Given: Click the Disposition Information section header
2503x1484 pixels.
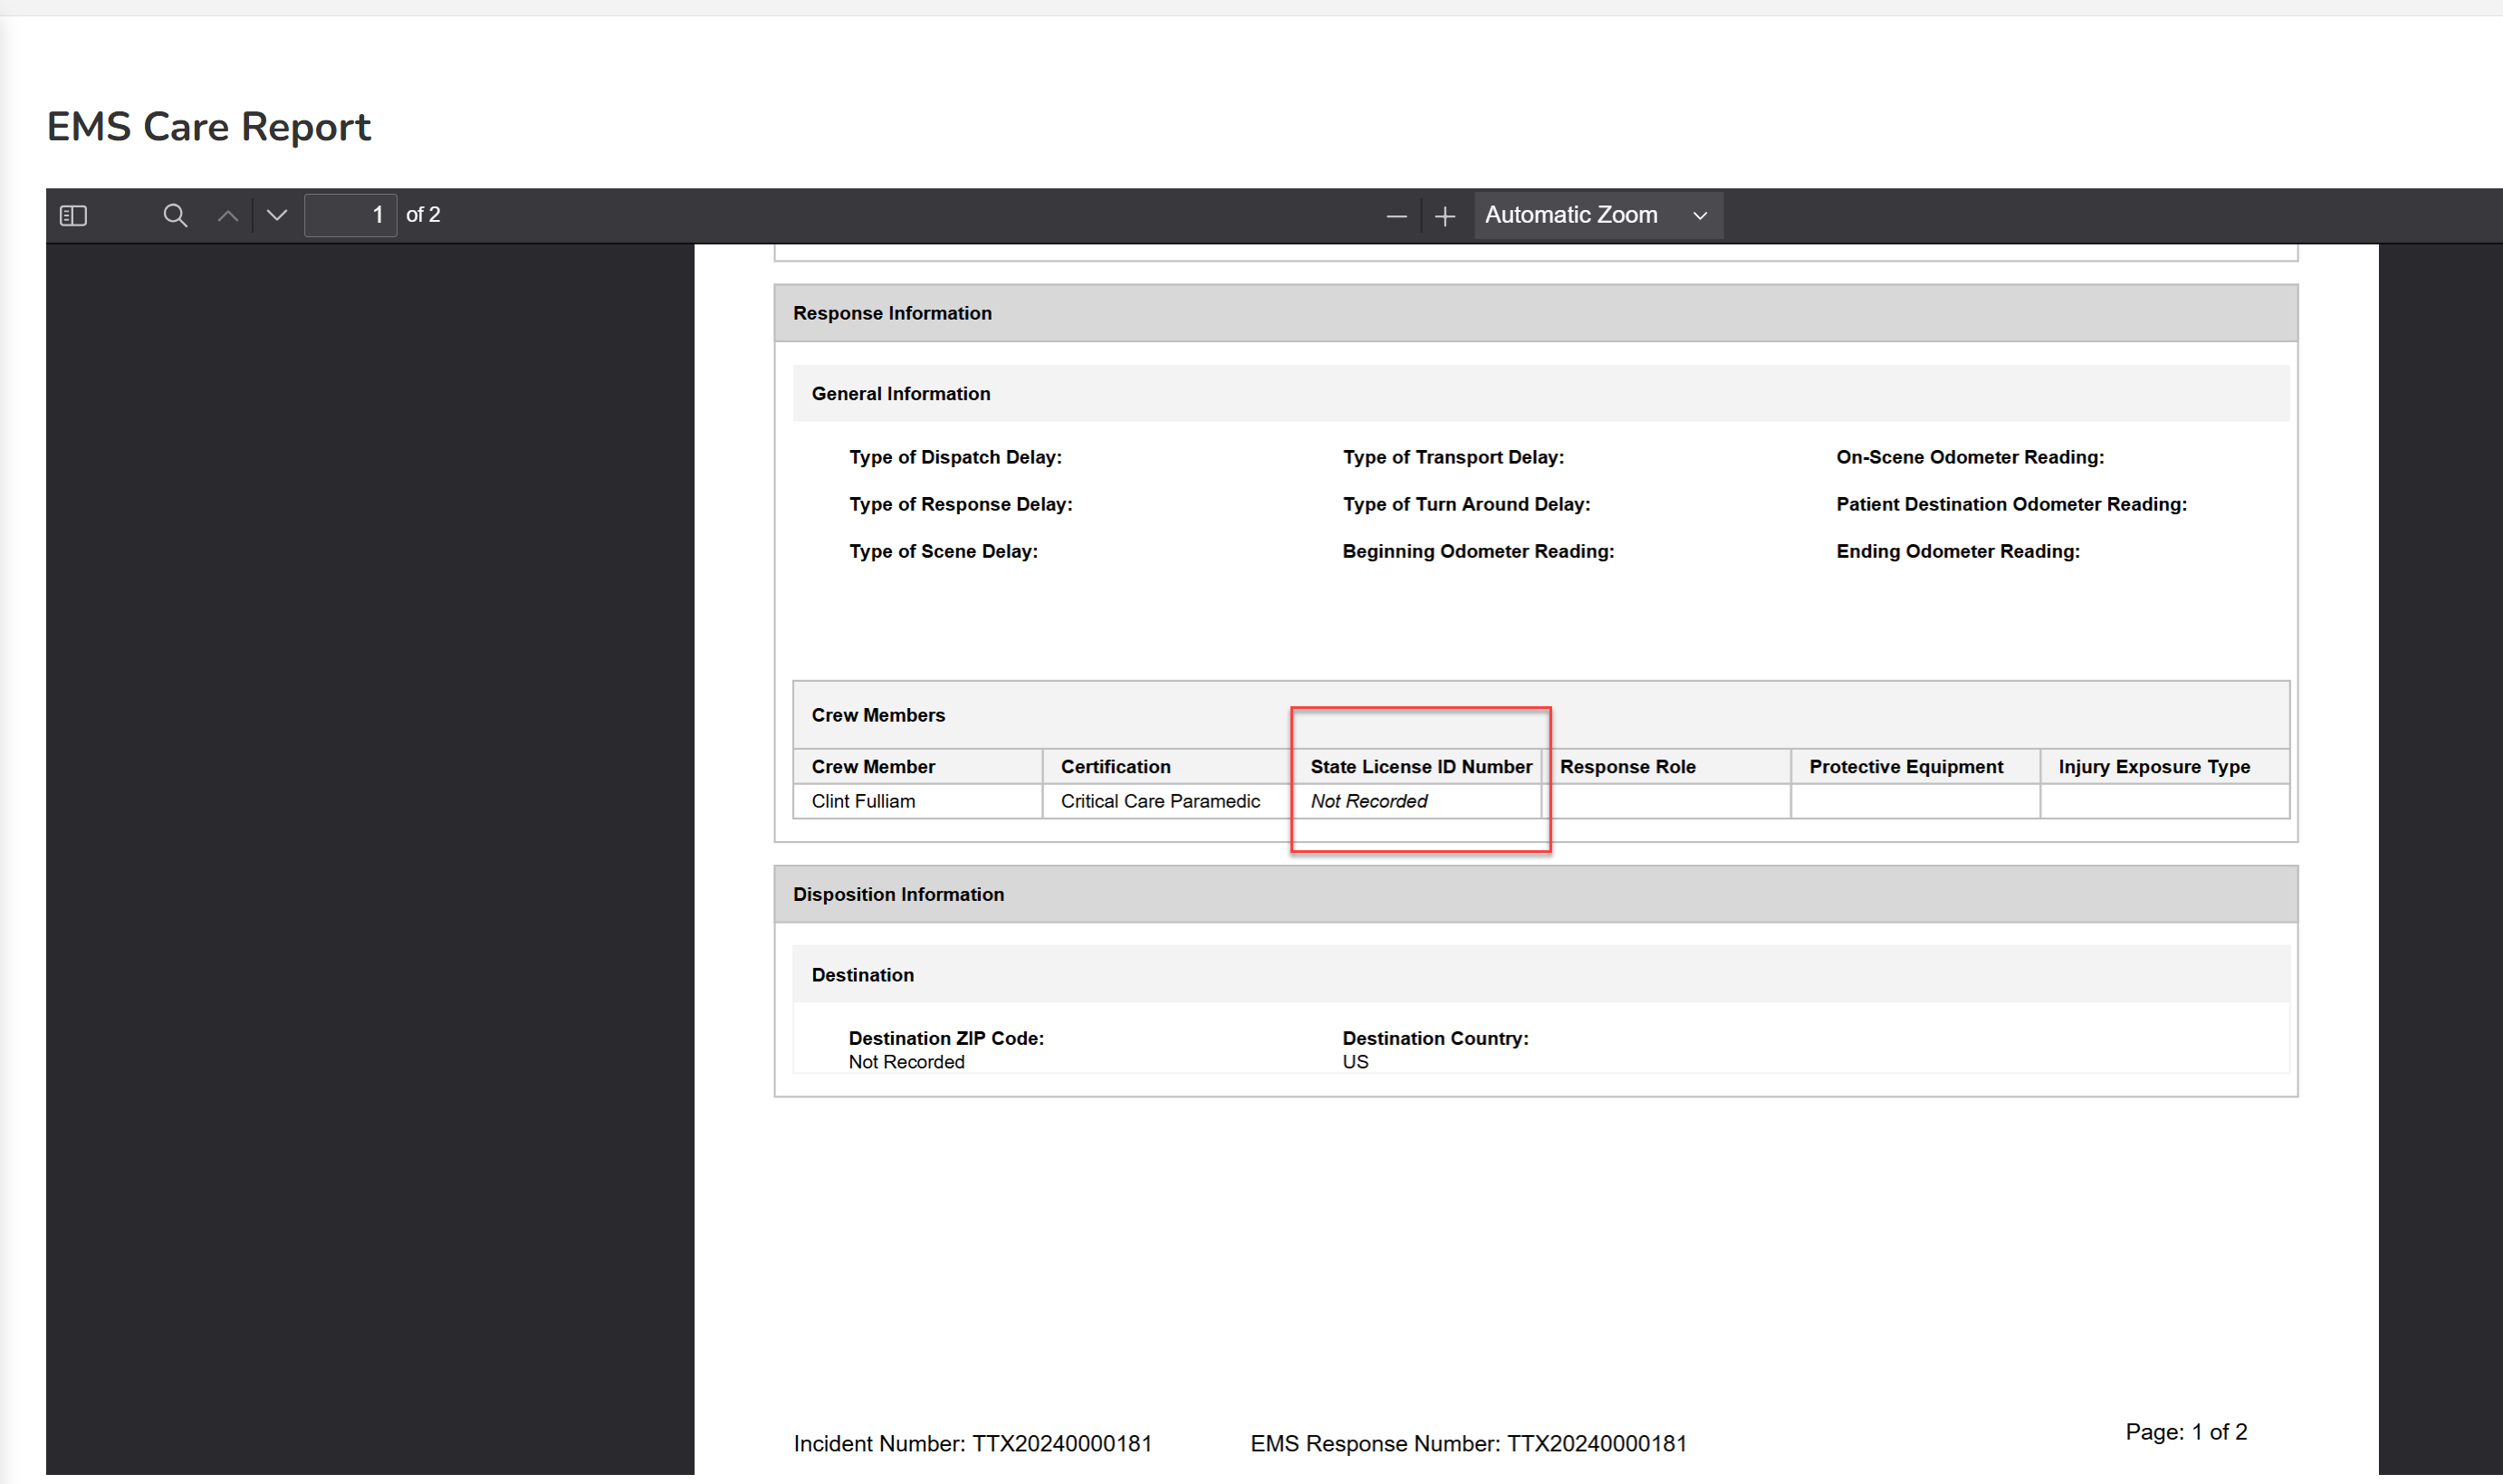Looking at the screenshot, I should point(898,894).
